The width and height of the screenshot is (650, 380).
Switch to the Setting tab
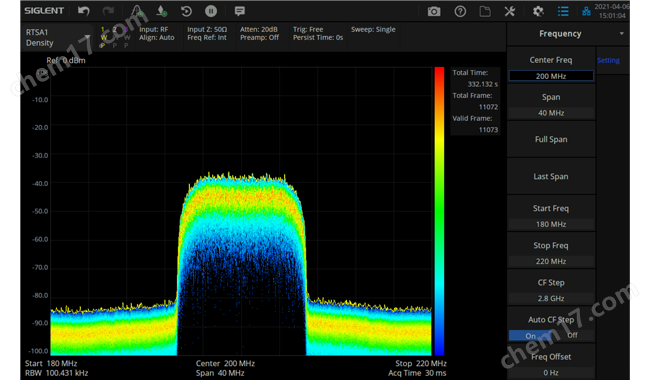coord(608,61)
